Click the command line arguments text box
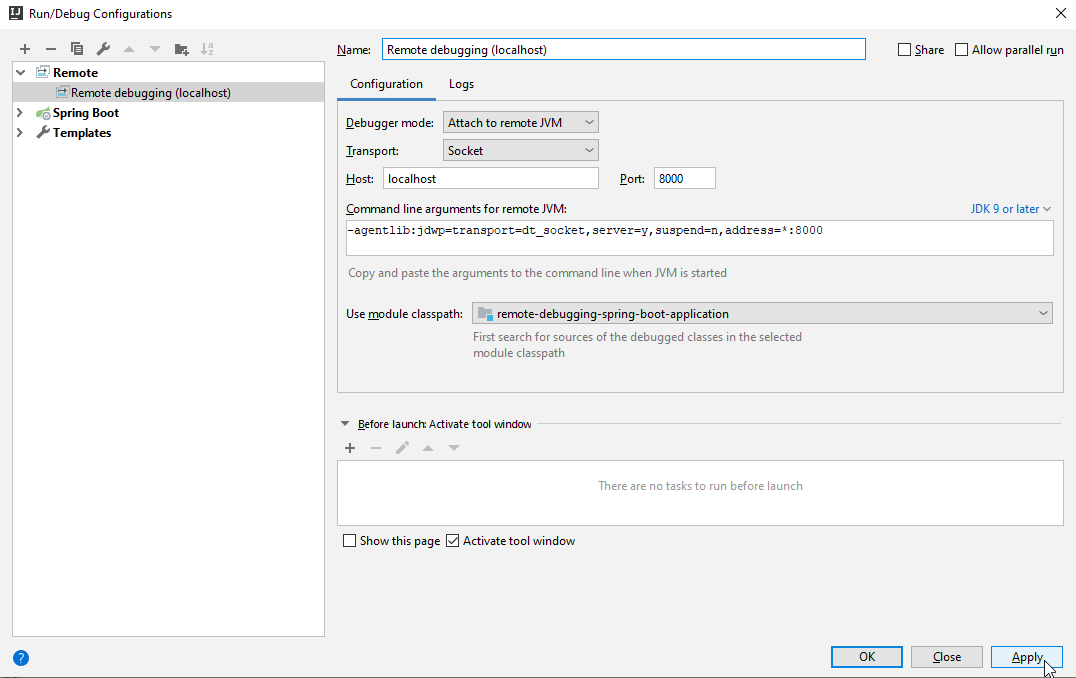 [699, 238]
